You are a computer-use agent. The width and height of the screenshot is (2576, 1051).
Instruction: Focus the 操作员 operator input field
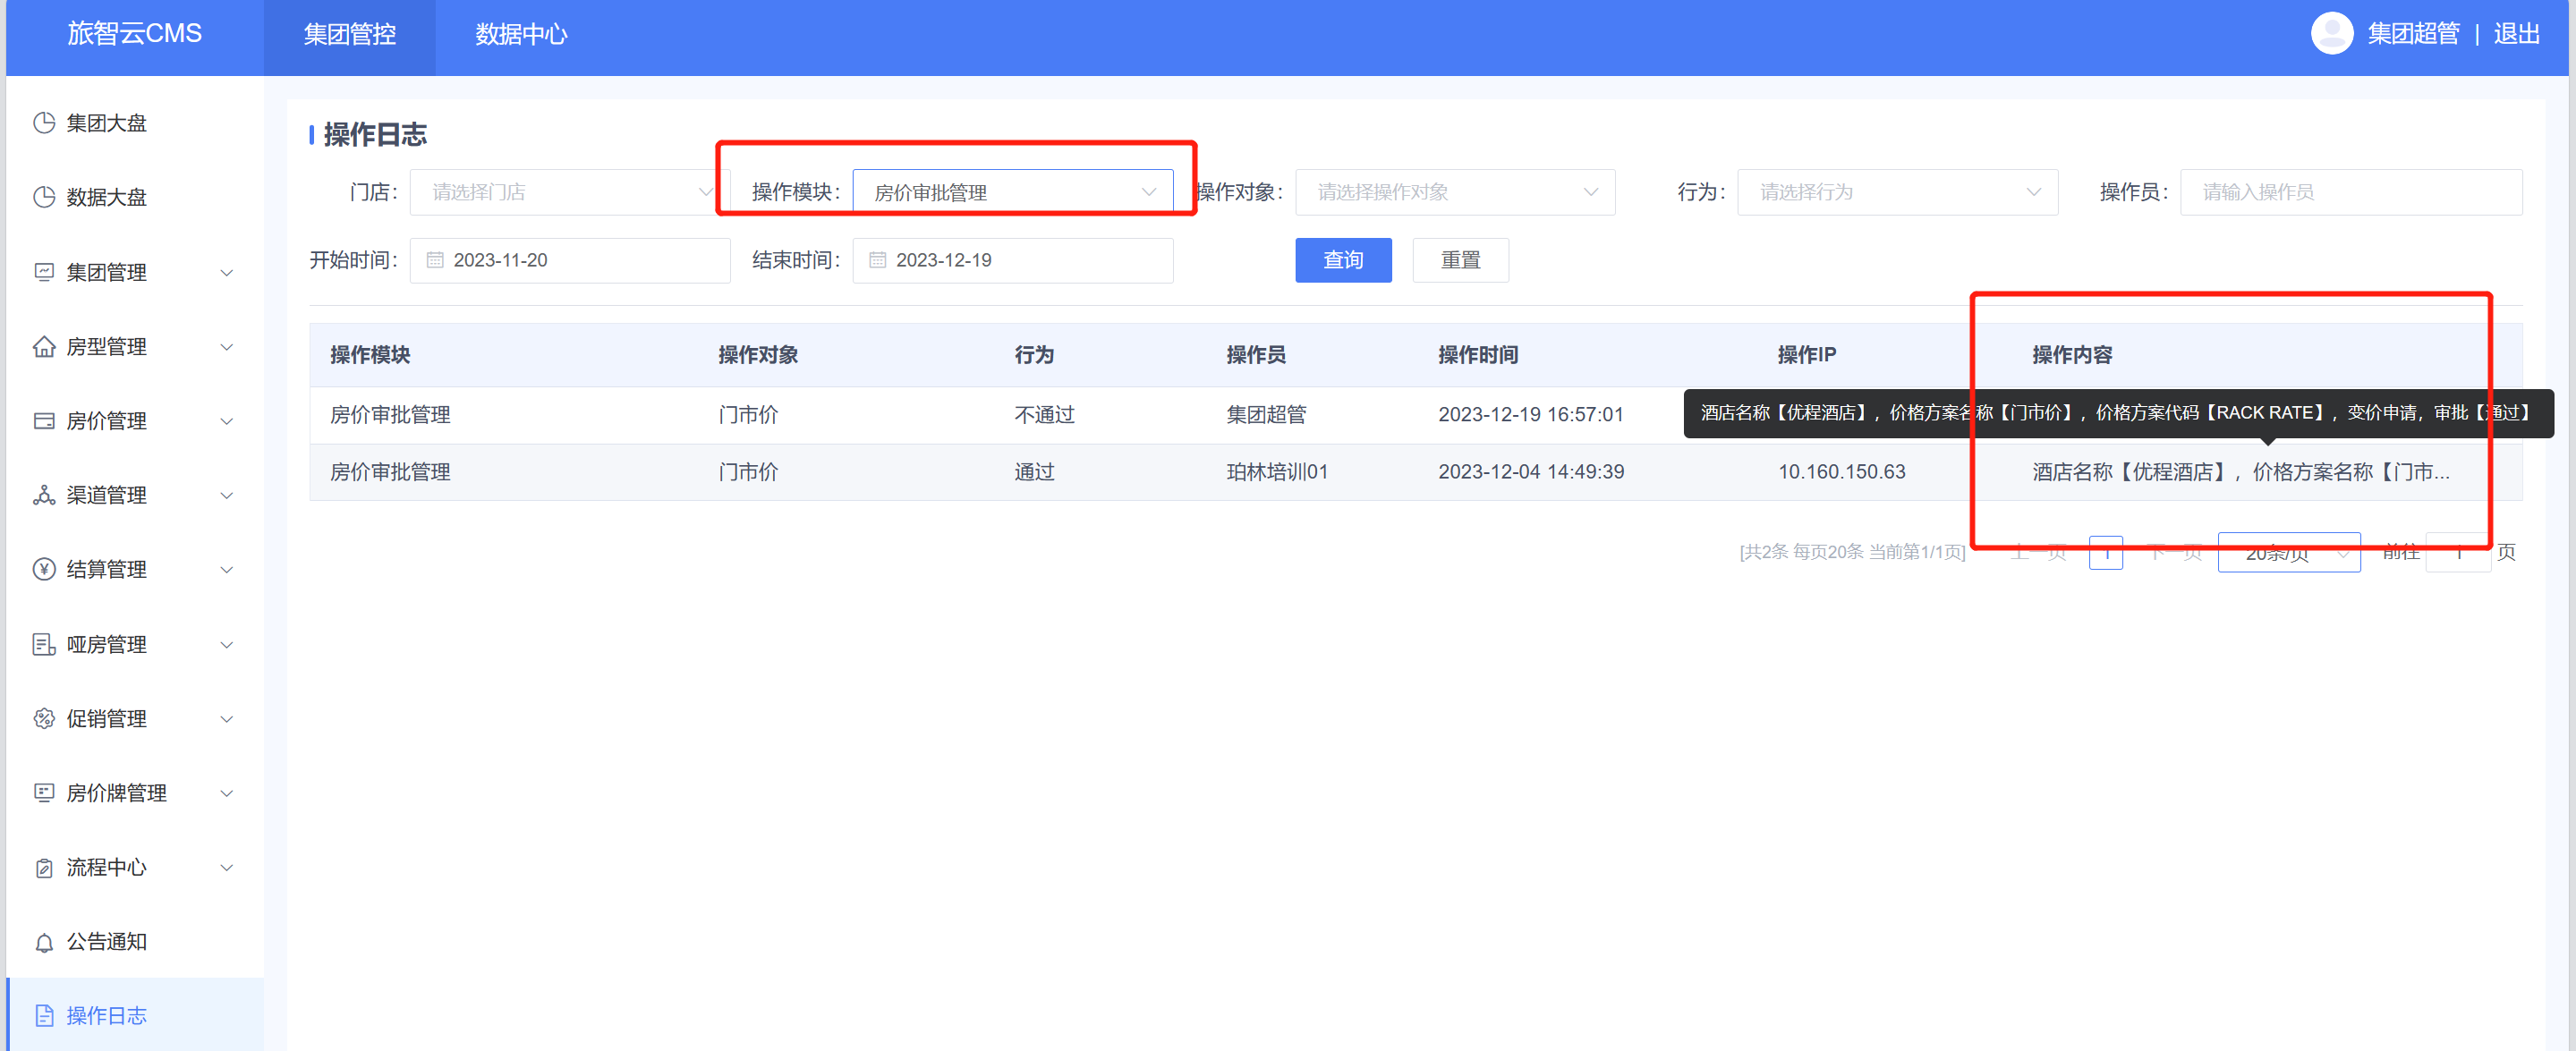(2351, 192)
